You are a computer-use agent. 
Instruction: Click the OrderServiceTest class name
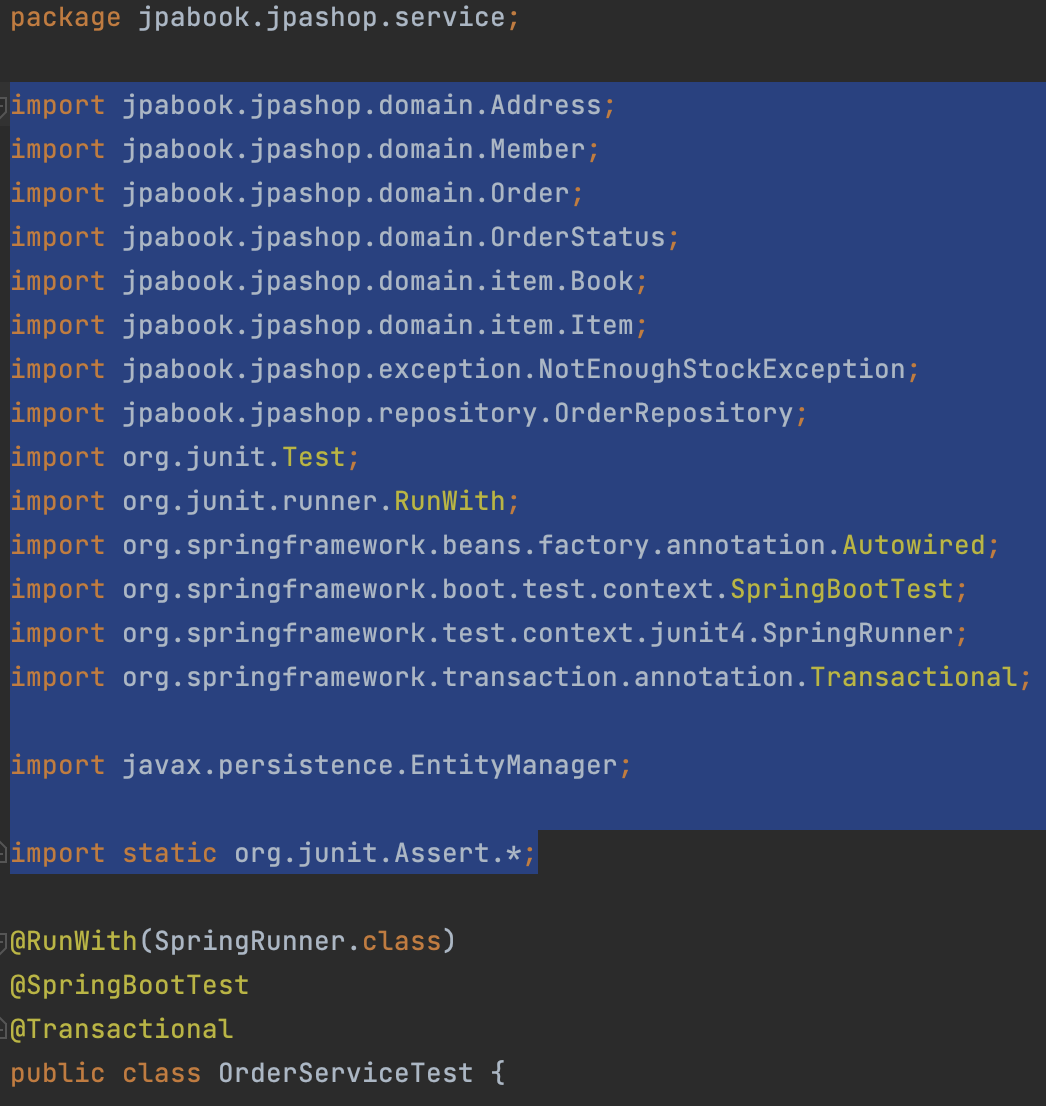coord(345,1073)
